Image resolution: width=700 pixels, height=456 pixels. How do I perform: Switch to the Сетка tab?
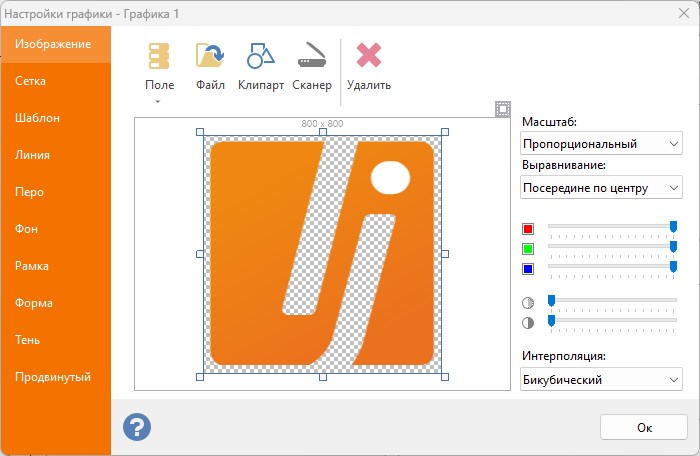pyautogui.click(x=55, y=81)
